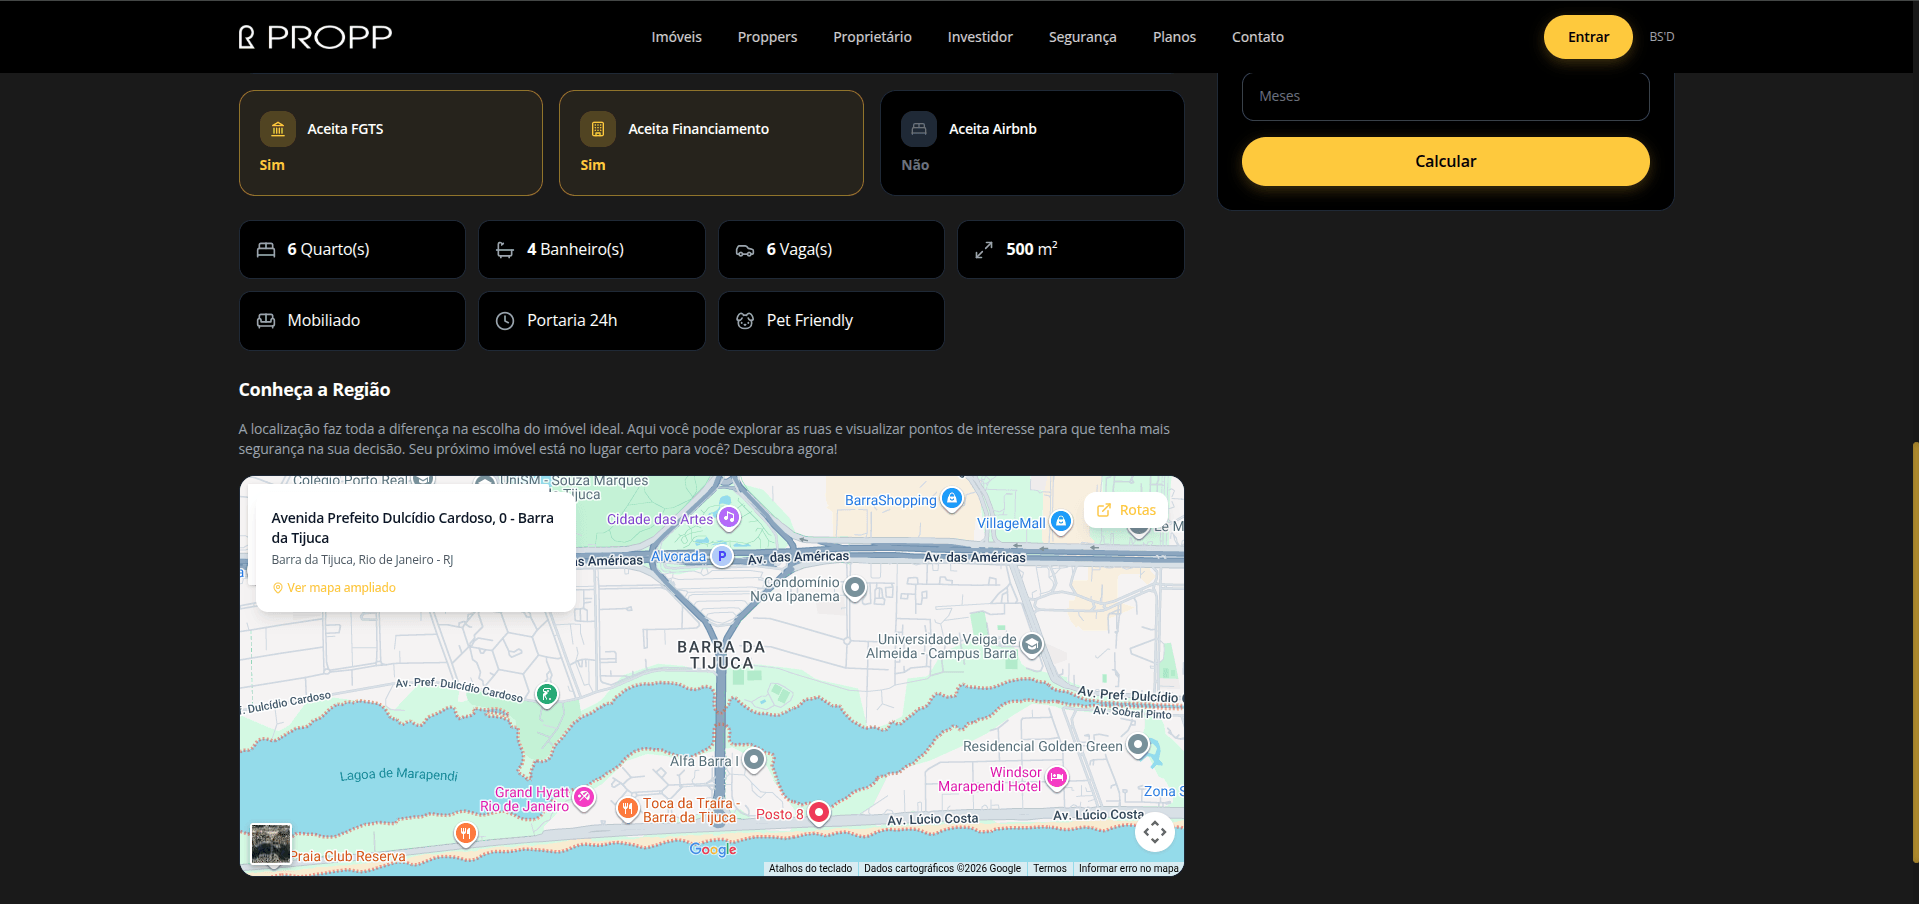Screen dimensions: 1919x904
Task: Open the Contato nav link
Action: (x=1257, y=37)
